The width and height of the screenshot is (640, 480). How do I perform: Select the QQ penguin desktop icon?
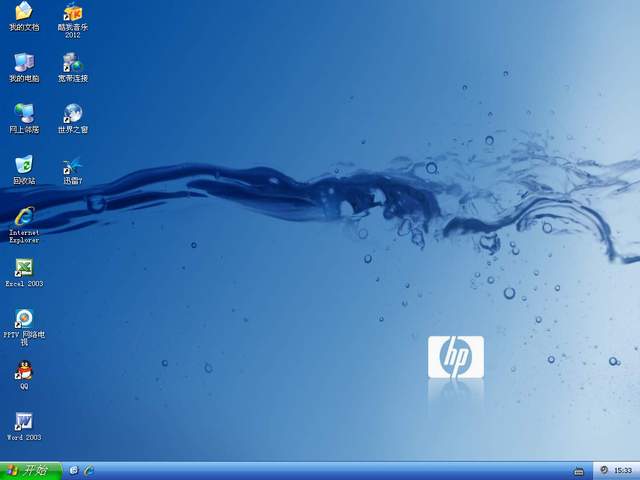click(23, 371)
